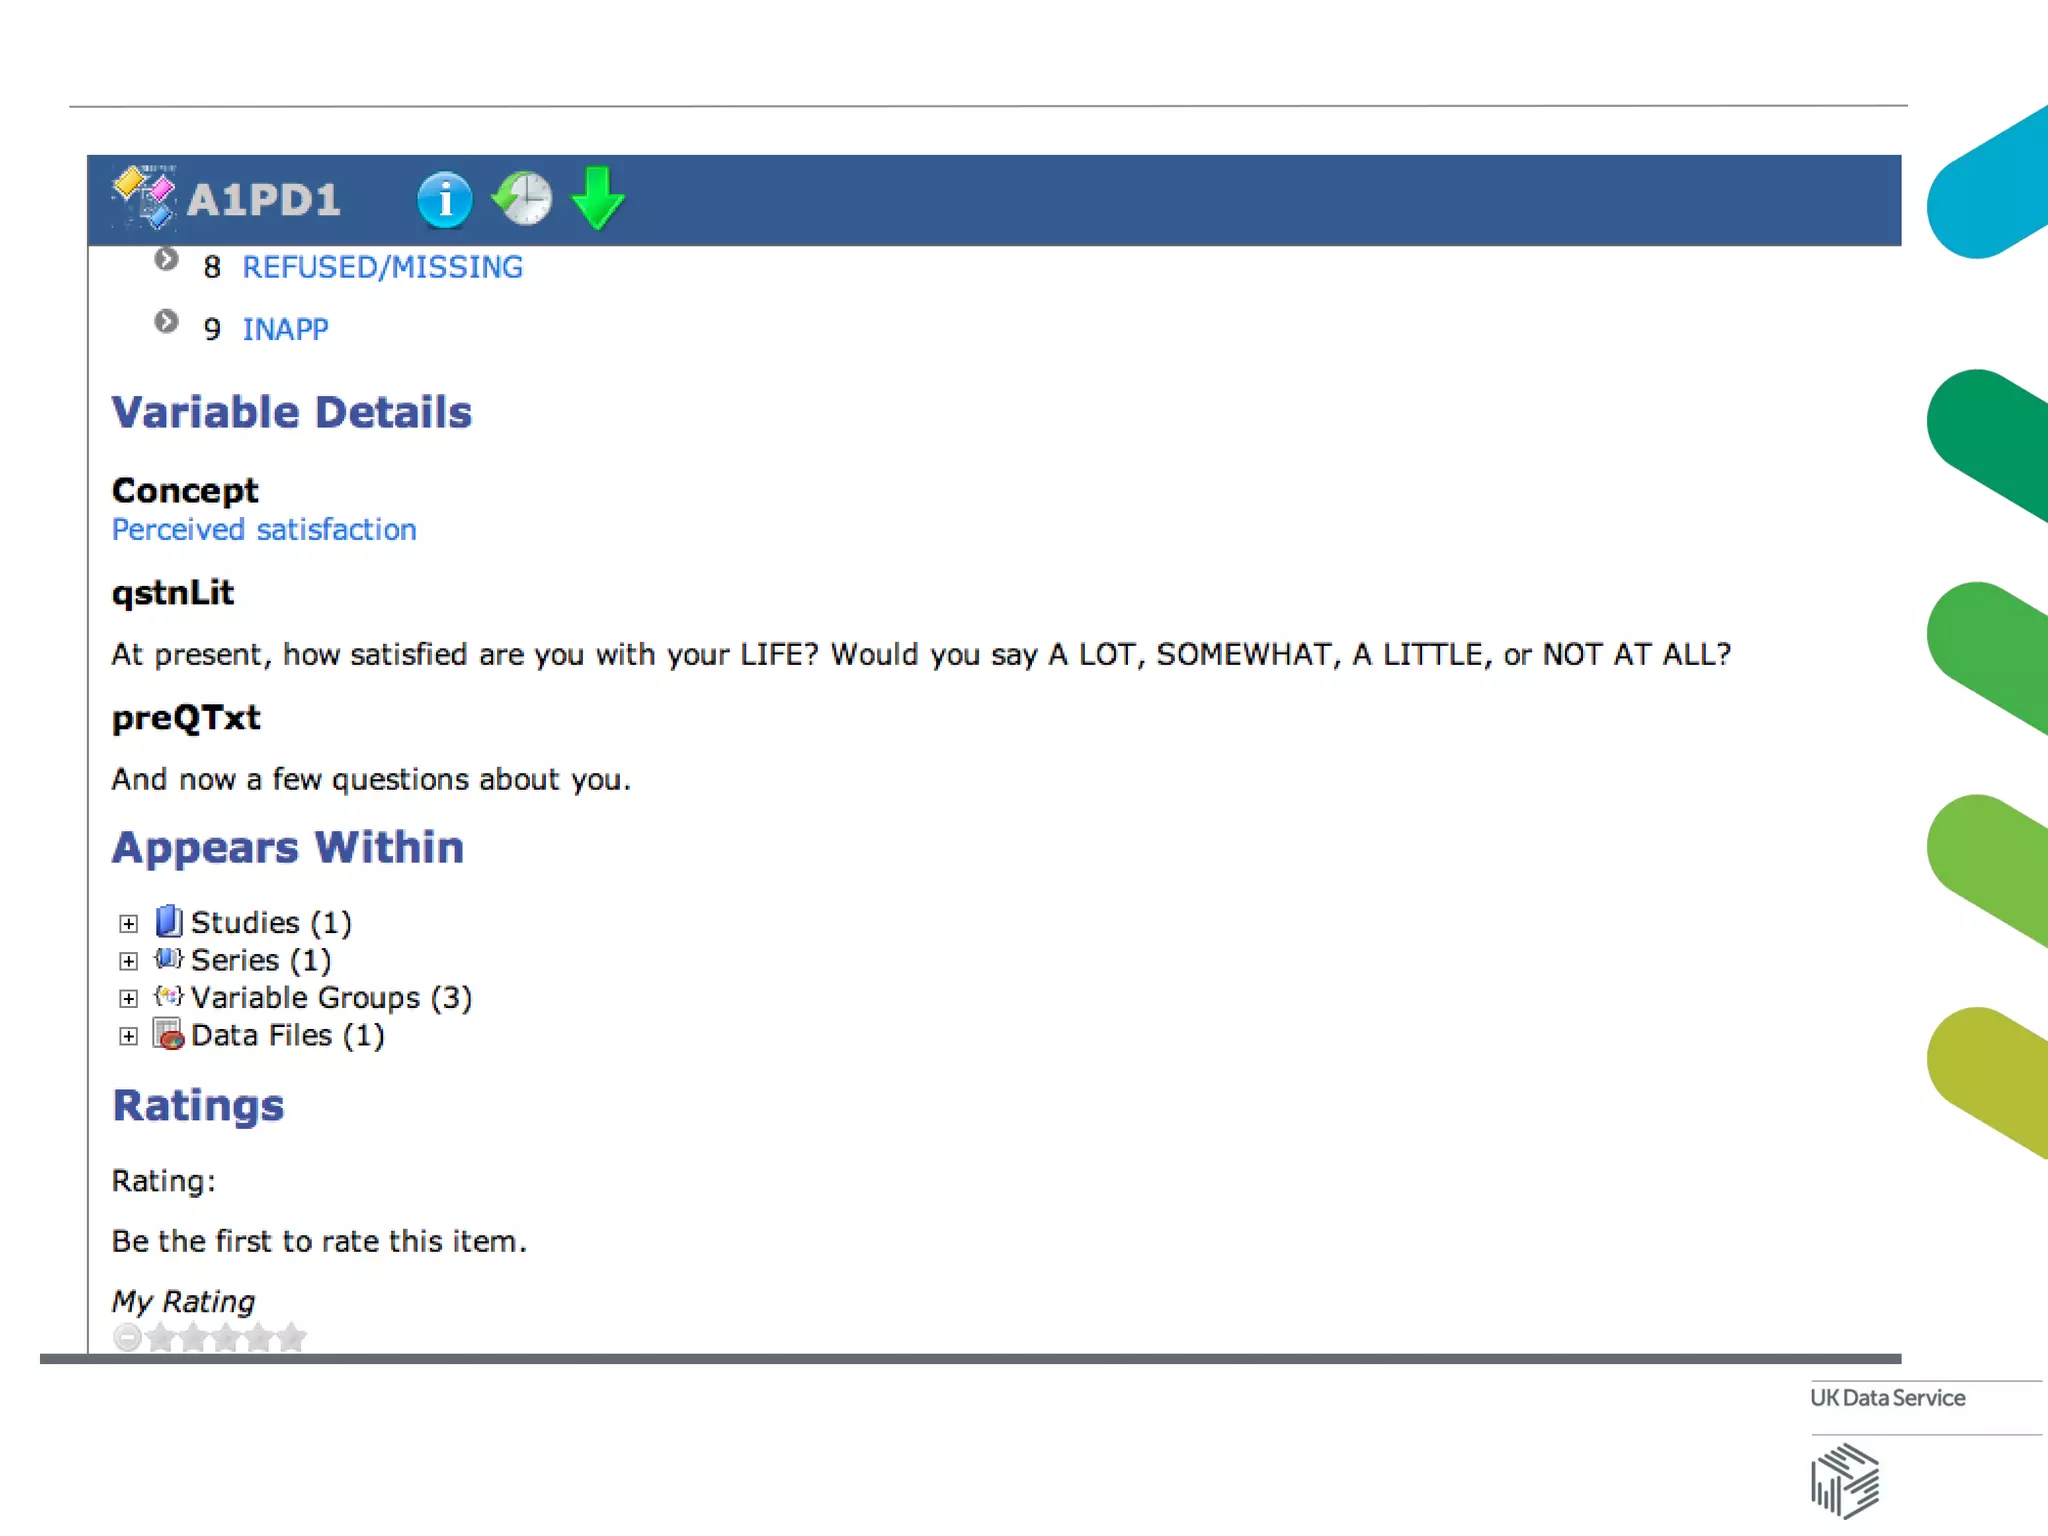Click the Data Files icon

click(x=169, y=1034)
